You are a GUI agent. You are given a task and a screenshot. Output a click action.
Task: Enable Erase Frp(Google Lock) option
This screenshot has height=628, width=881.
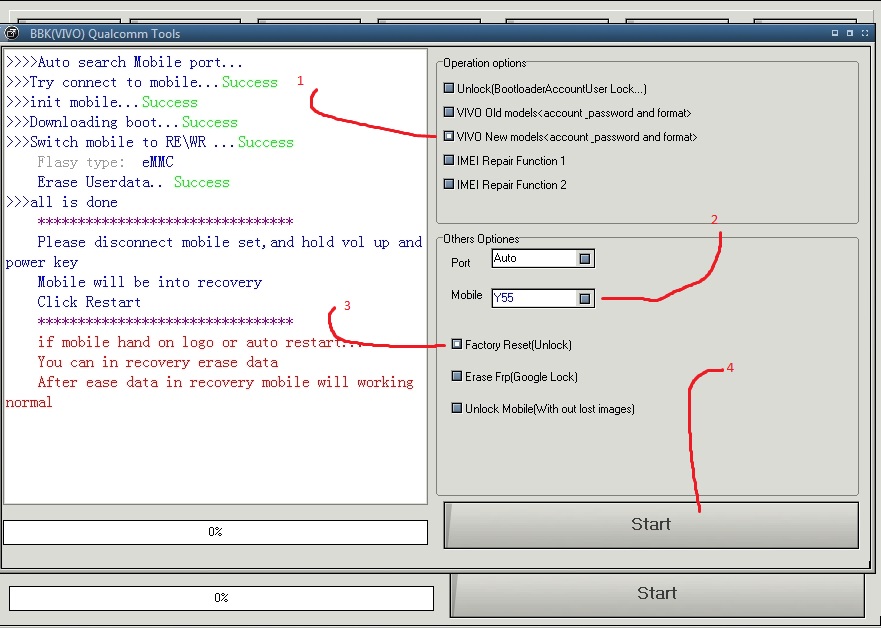click(457, 376)
